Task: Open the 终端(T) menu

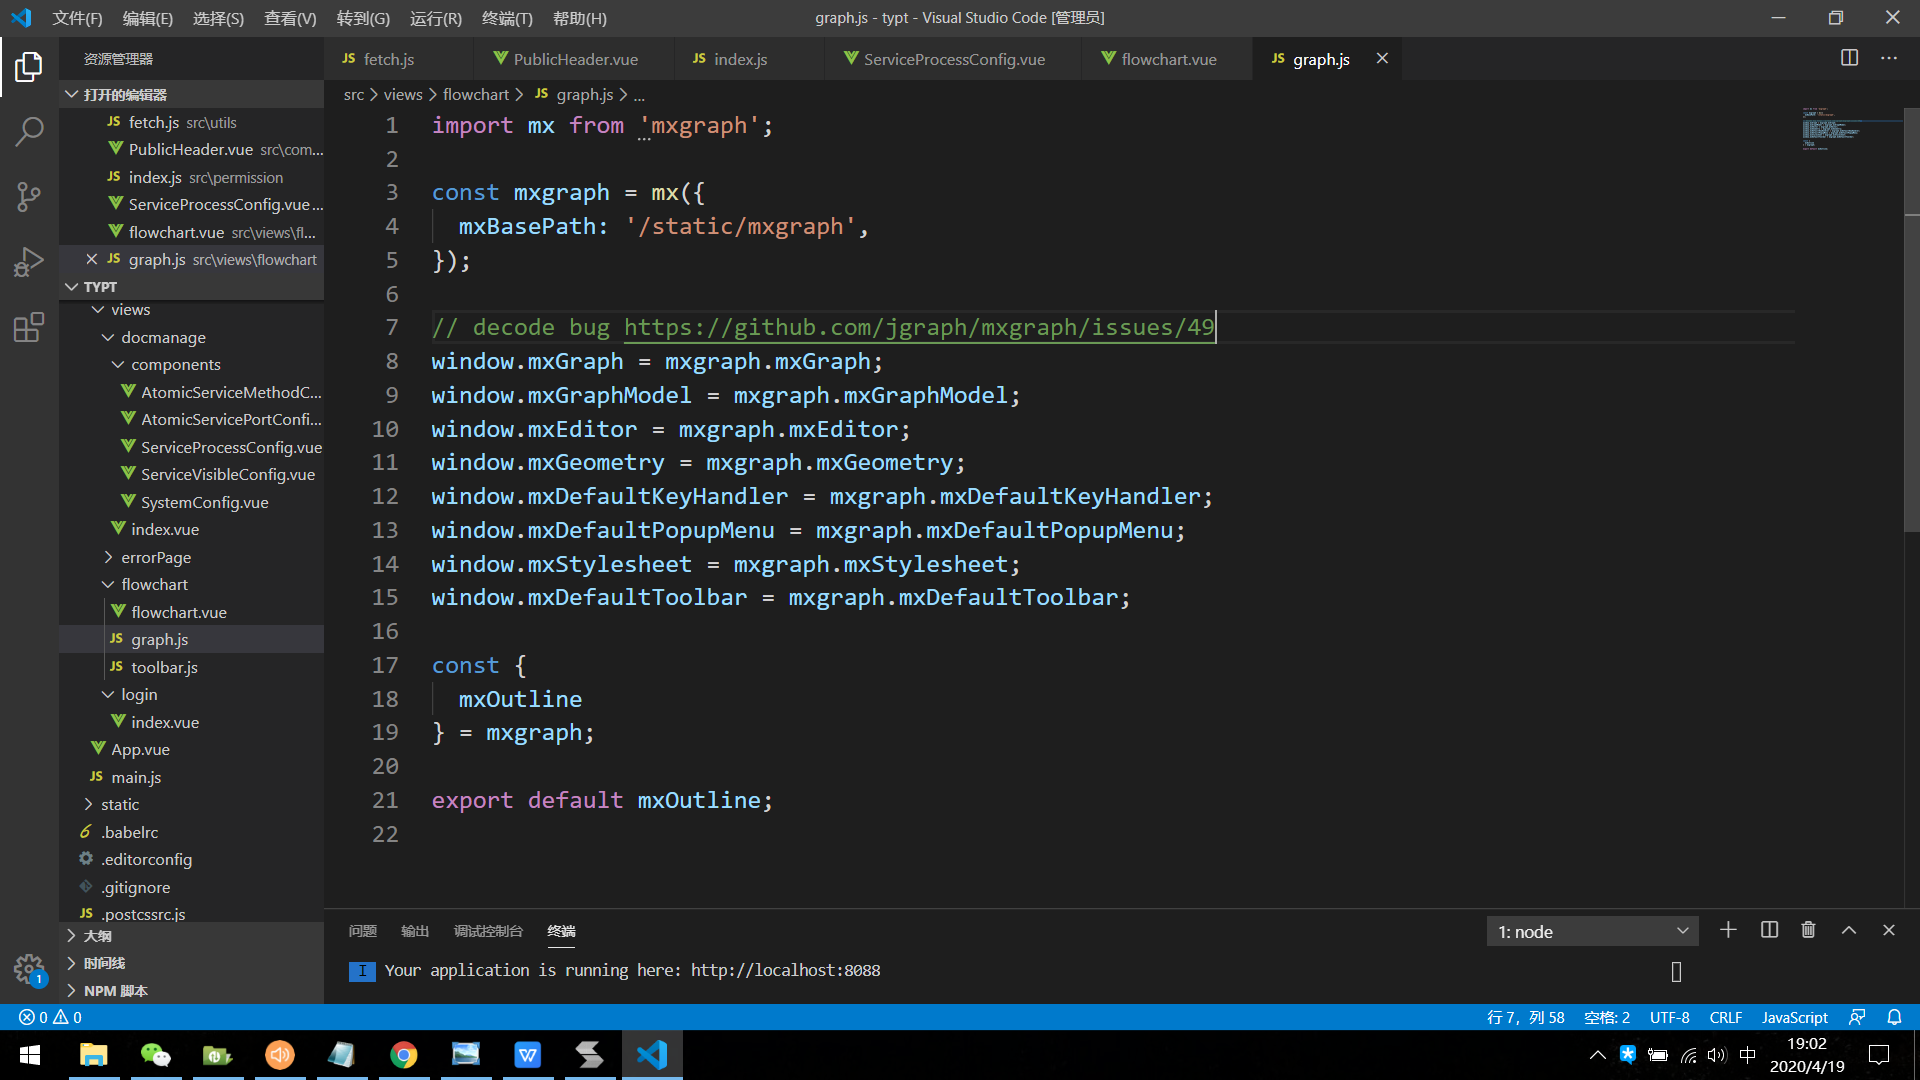Action: (x=507, y=18)
